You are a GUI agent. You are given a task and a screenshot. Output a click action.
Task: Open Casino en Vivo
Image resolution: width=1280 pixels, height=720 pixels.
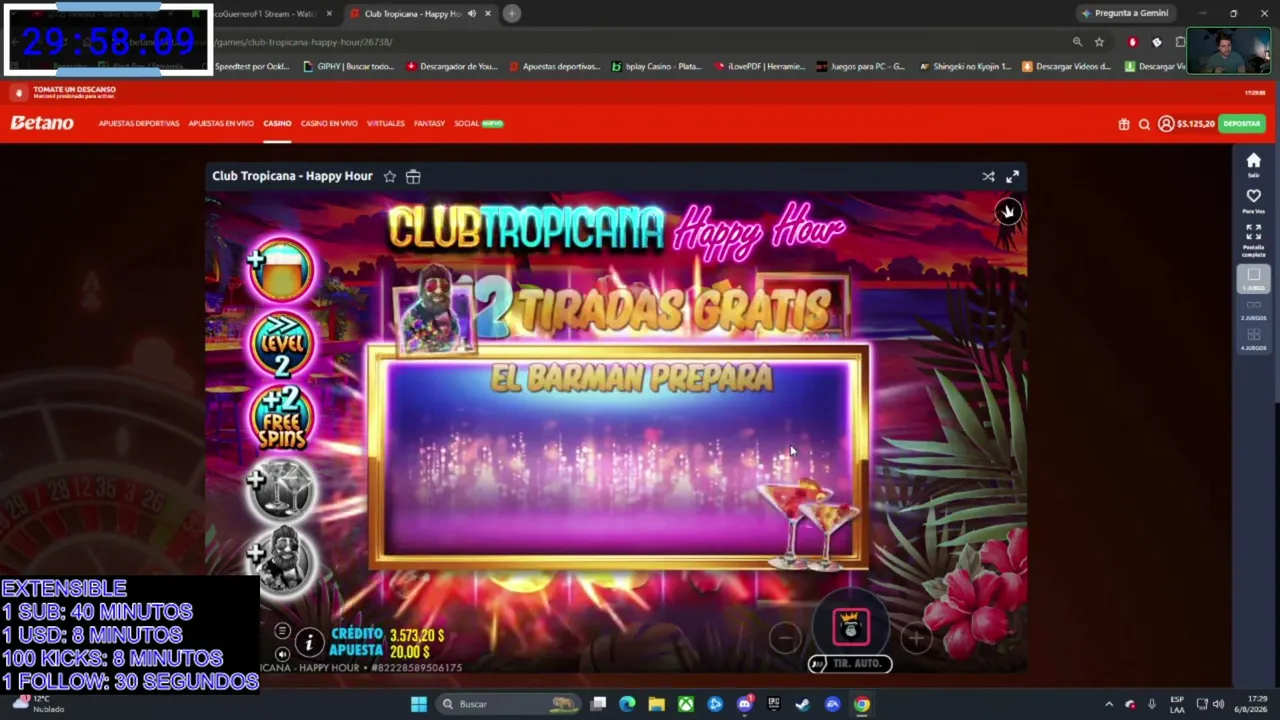pos(329,123)
